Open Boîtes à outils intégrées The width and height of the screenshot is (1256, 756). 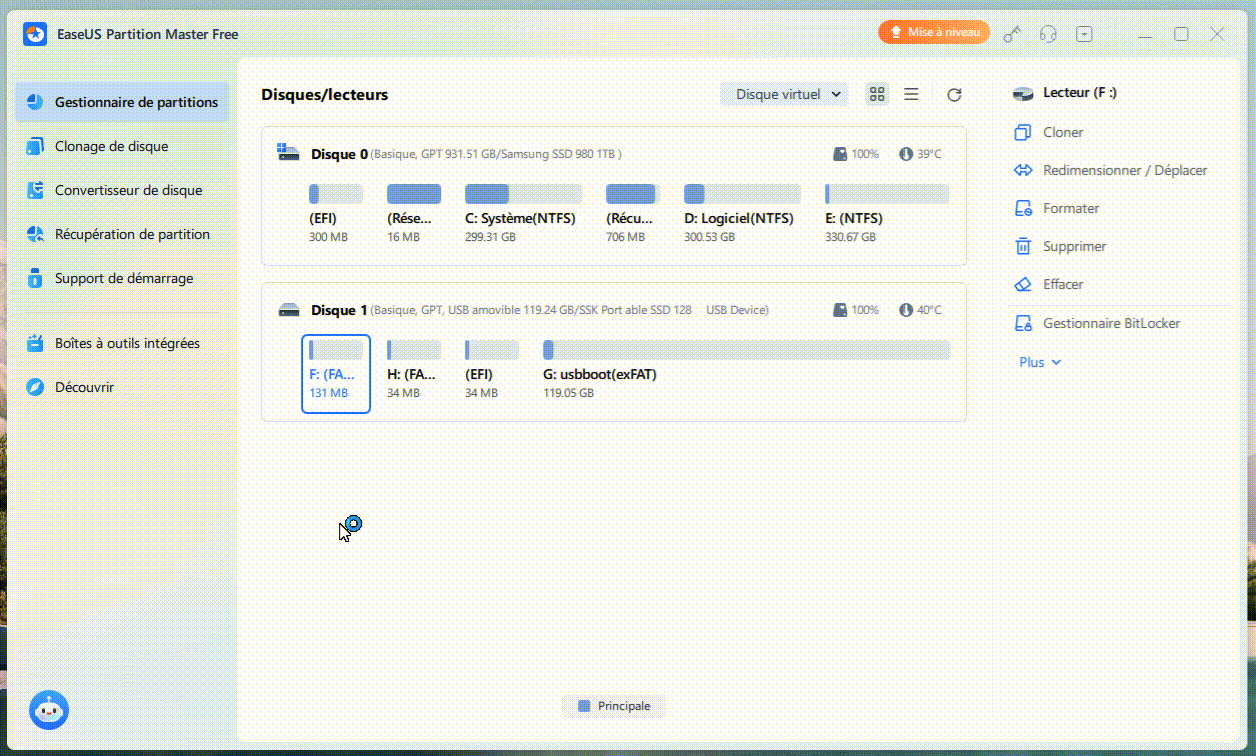click(x=127, y=343)
